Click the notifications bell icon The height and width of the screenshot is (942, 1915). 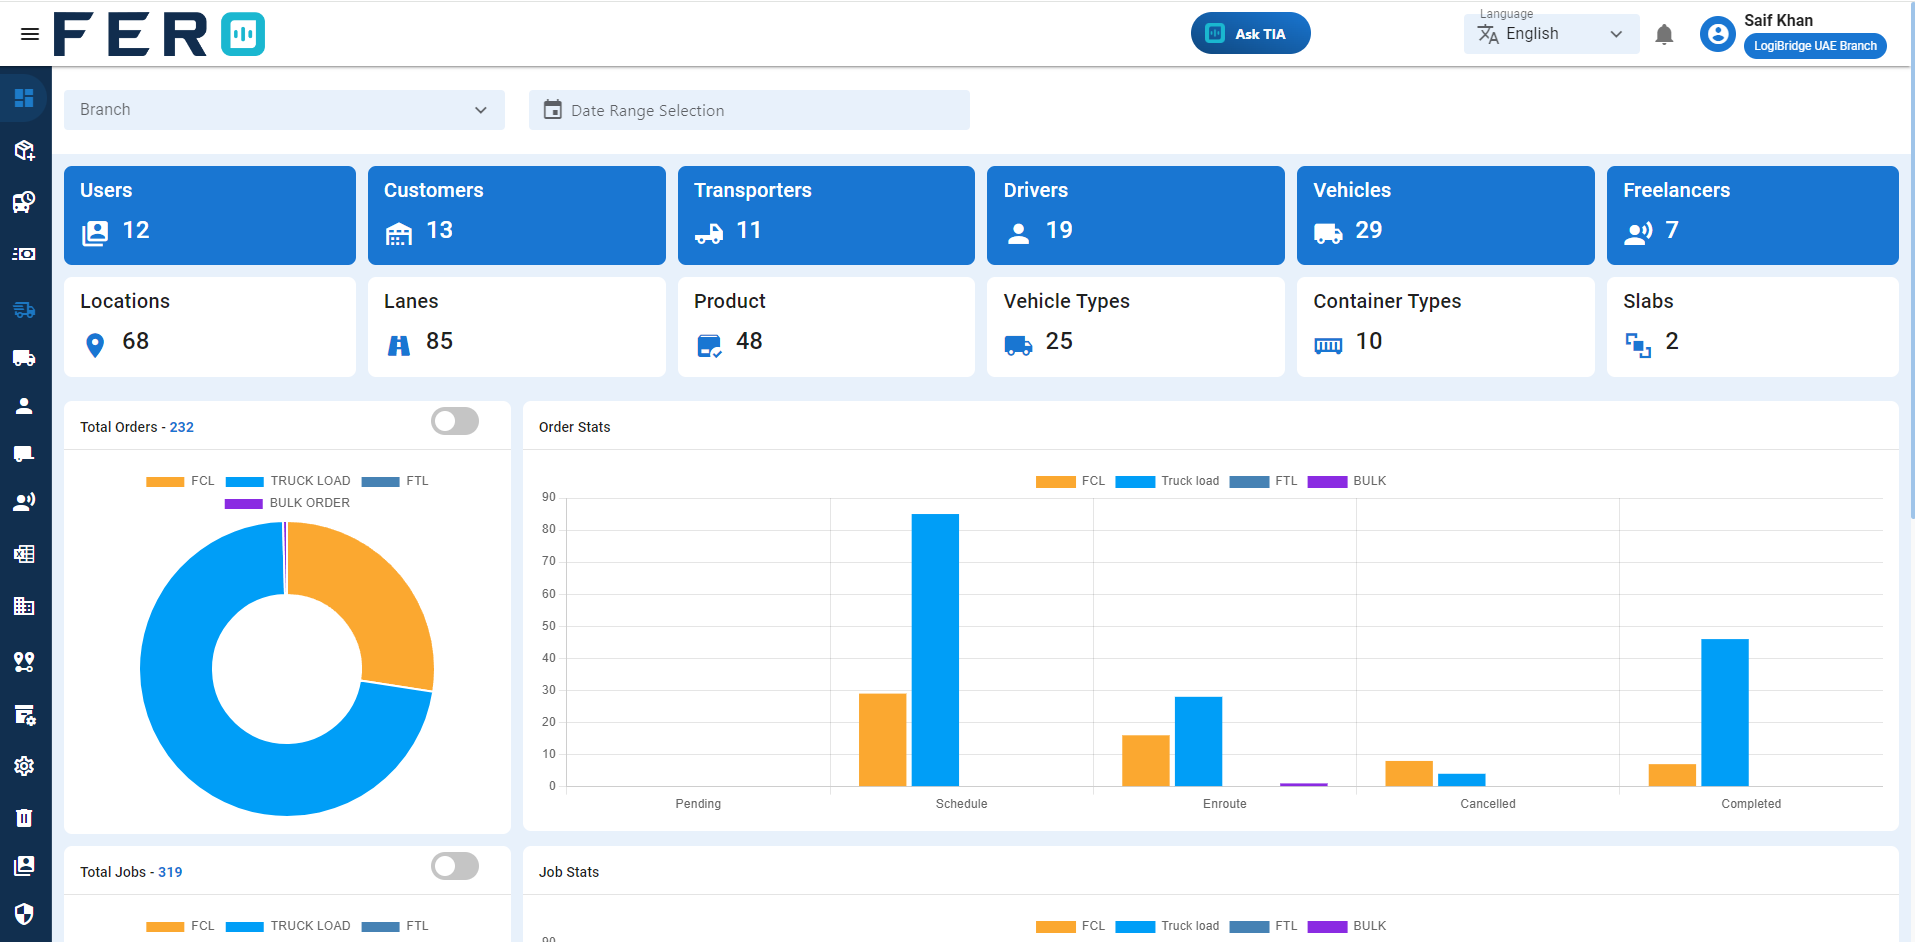pyautogui.click(x=1664, y=35)
